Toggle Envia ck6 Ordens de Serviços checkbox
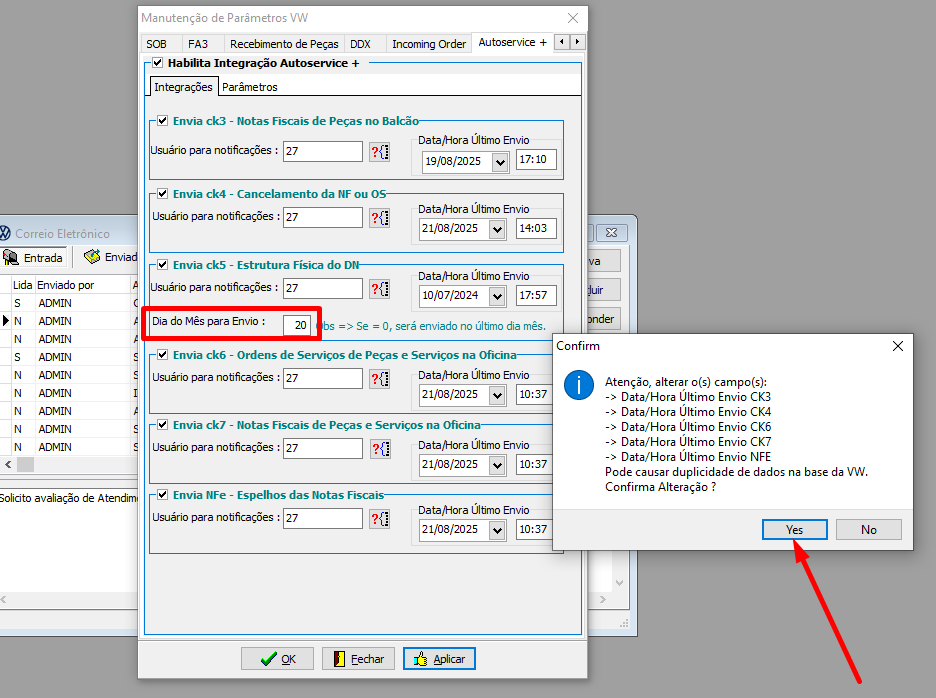Viewport: 936px width, 698px height. (x=162, y=355)
